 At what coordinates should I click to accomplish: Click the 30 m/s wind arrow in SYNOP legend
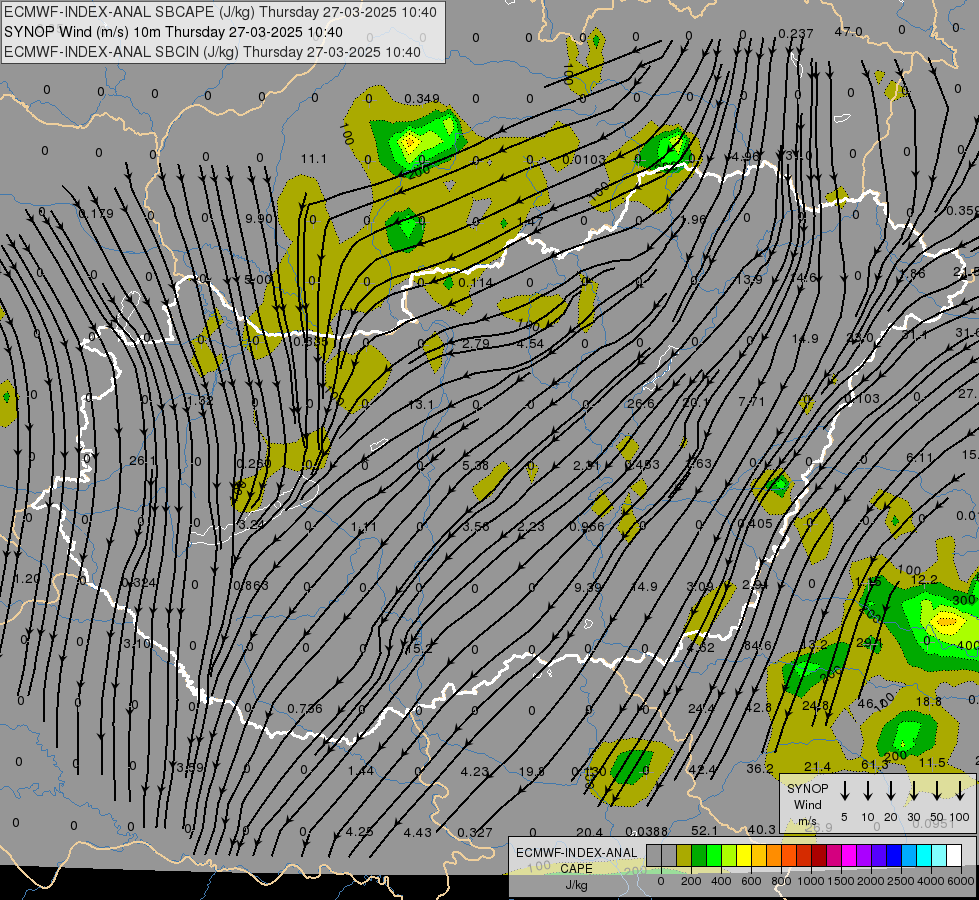click(913, 790)
